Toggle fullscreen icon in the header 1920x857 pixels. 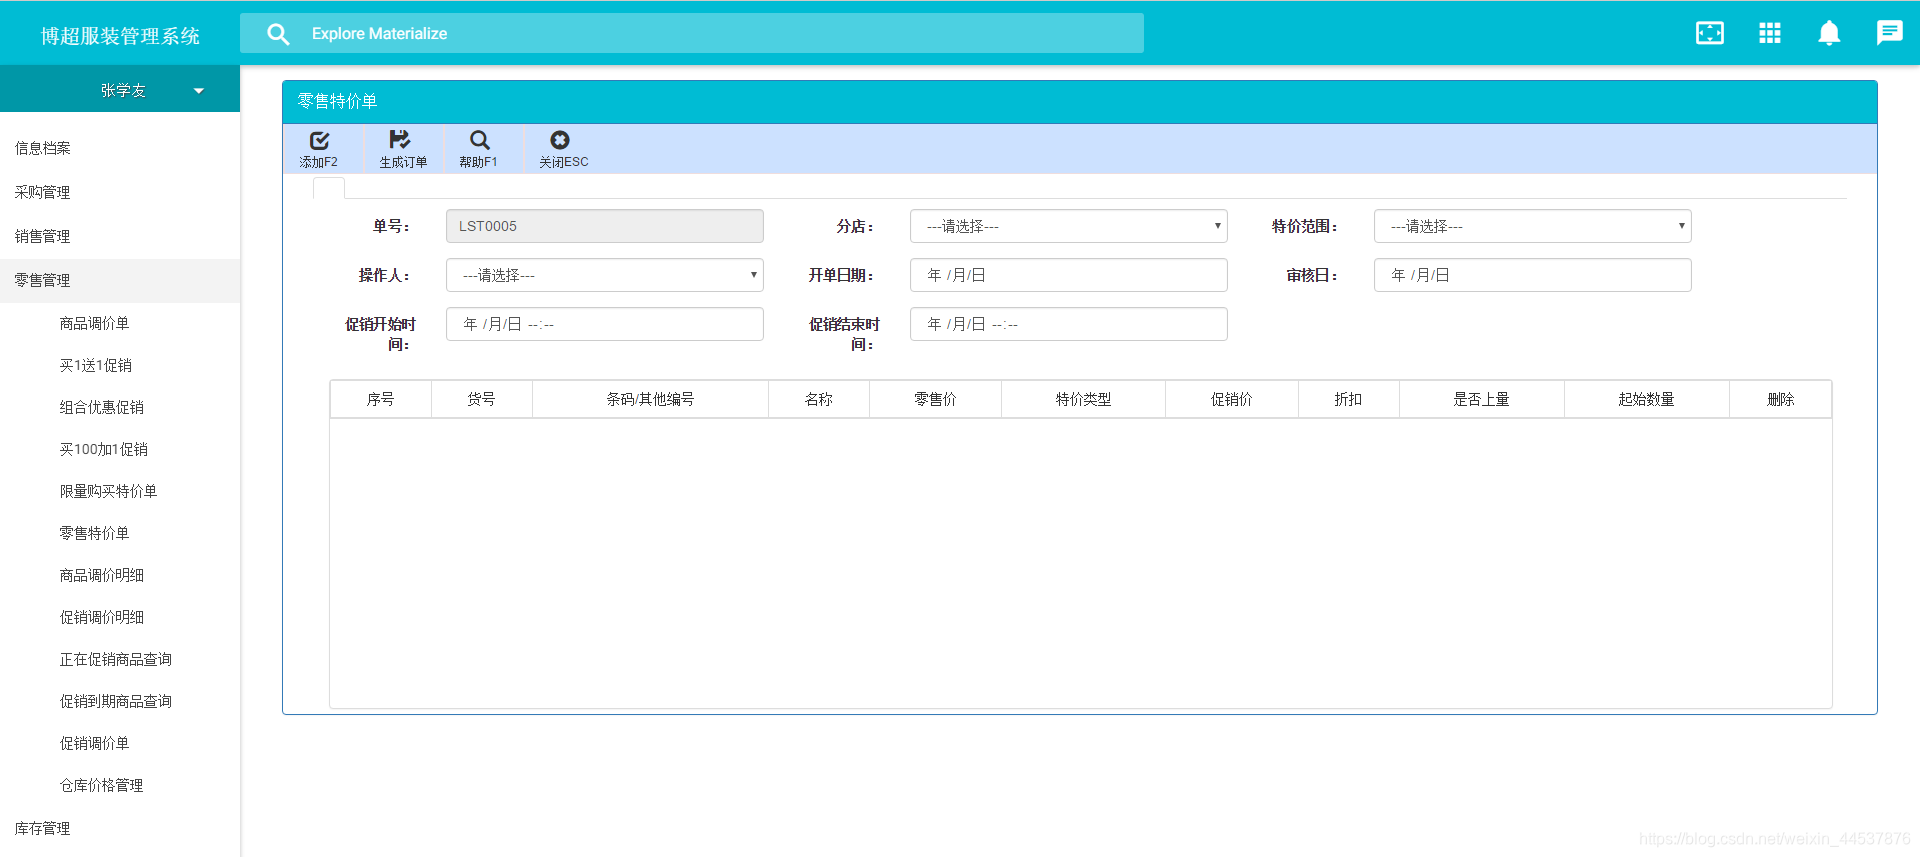click(1710, 33)
